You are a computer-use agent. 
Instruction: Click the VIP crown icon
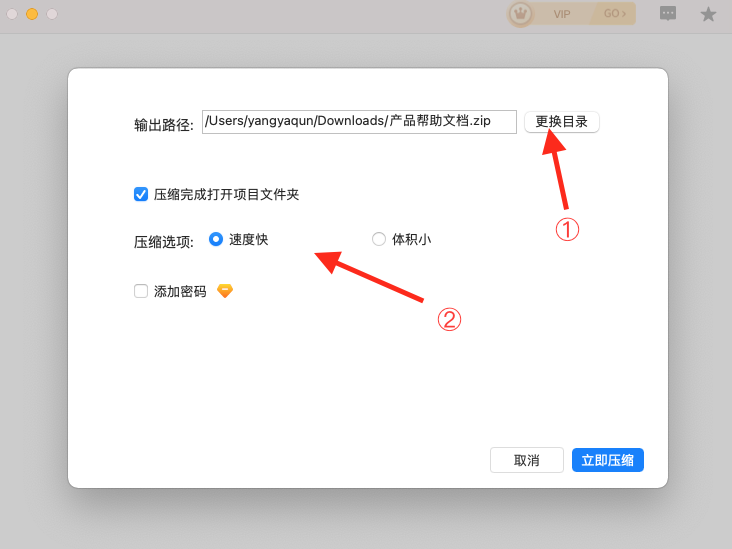coord(520,14)
